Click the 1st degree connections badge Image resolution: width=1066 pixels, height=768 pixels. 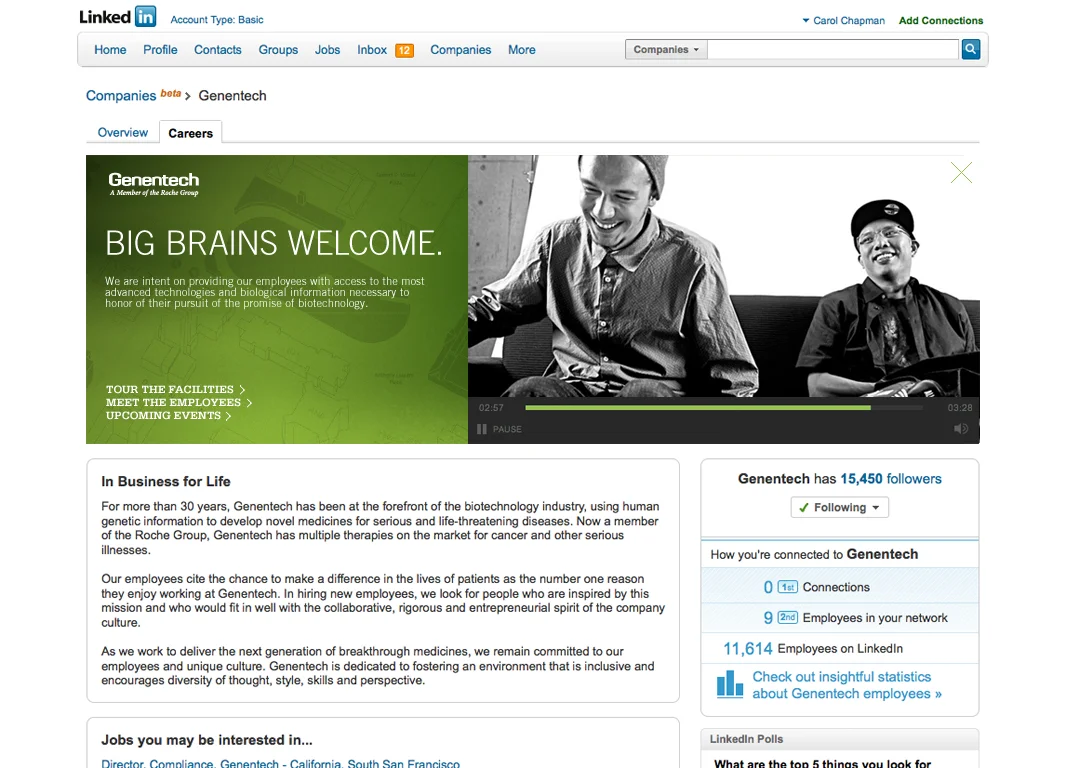point(787,587)
